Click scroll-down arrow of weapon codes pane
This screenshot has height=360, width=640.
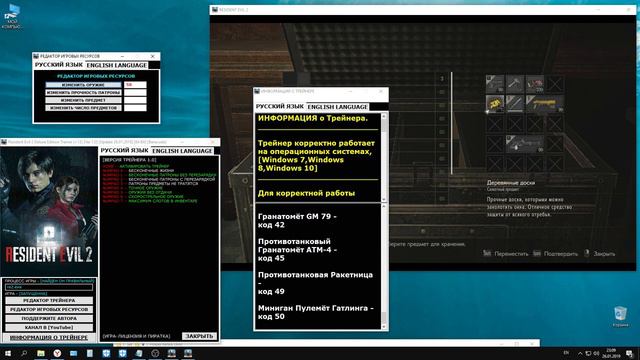pos(384,326)
